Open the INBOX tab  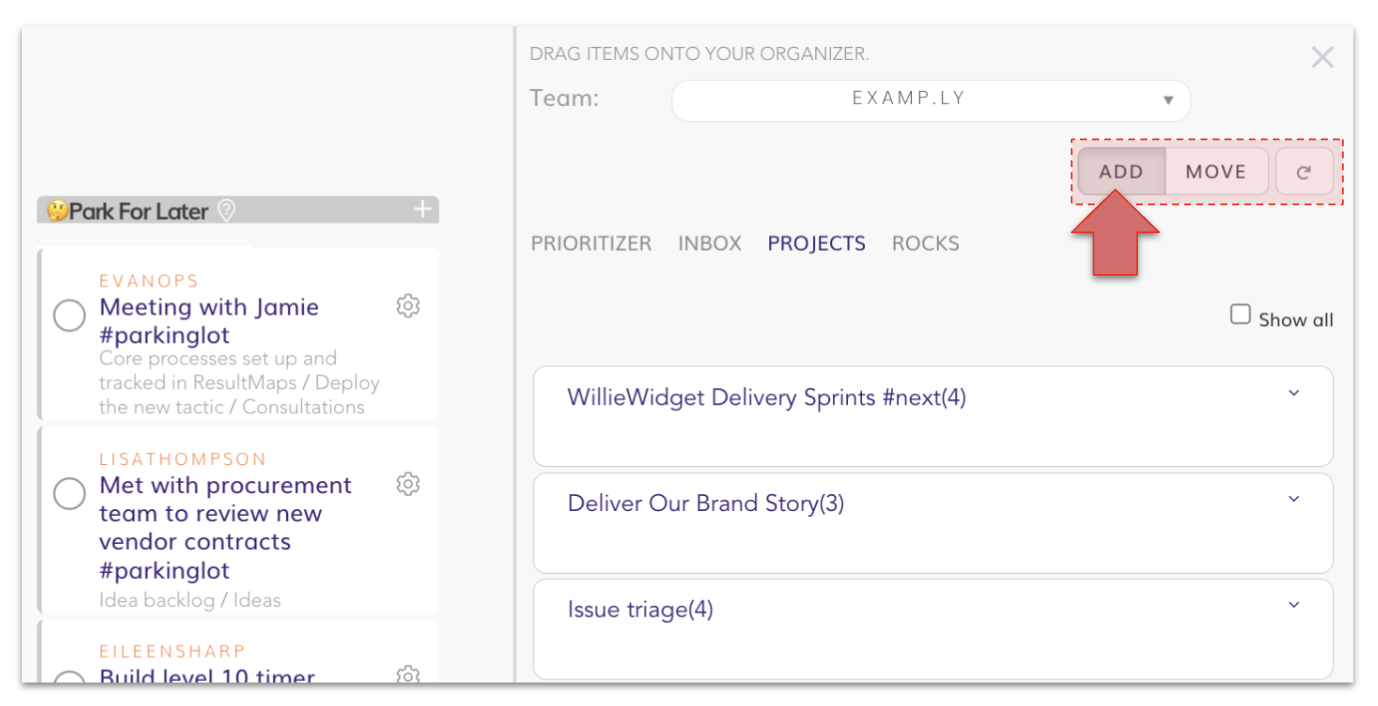(710, 244)
